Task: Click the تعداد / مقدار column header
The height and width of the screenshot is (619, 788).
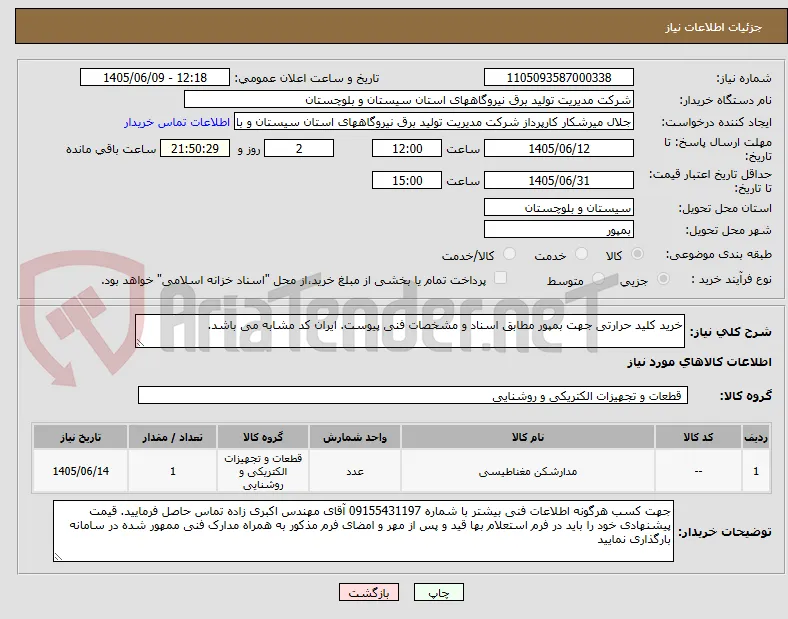Action: tap(172, 437)
